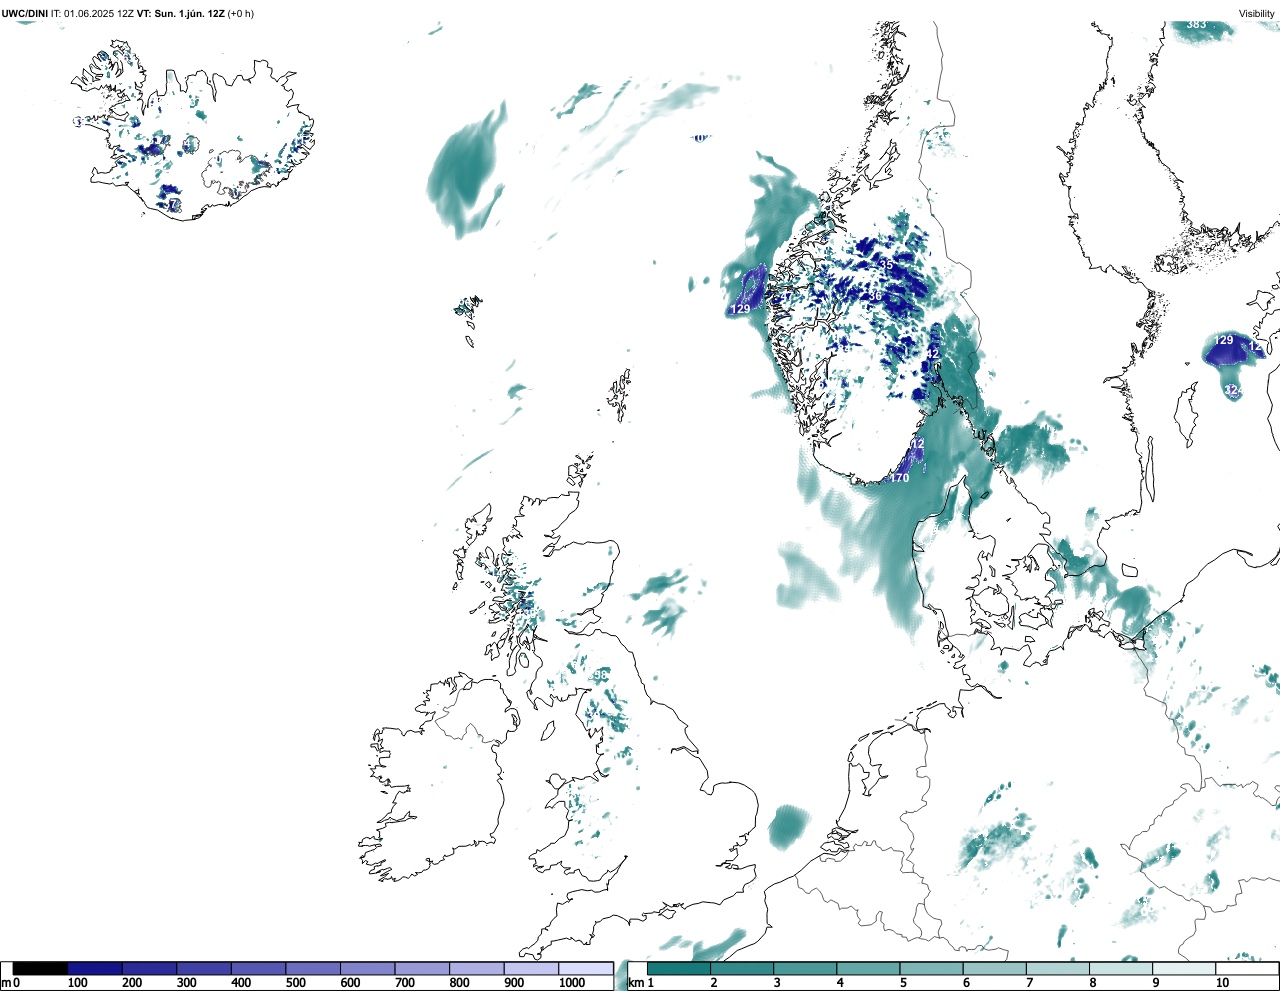Click the 7–8 km pale teal swatch
This screenshot has height=991, width=1280.
coord(1057,968)
